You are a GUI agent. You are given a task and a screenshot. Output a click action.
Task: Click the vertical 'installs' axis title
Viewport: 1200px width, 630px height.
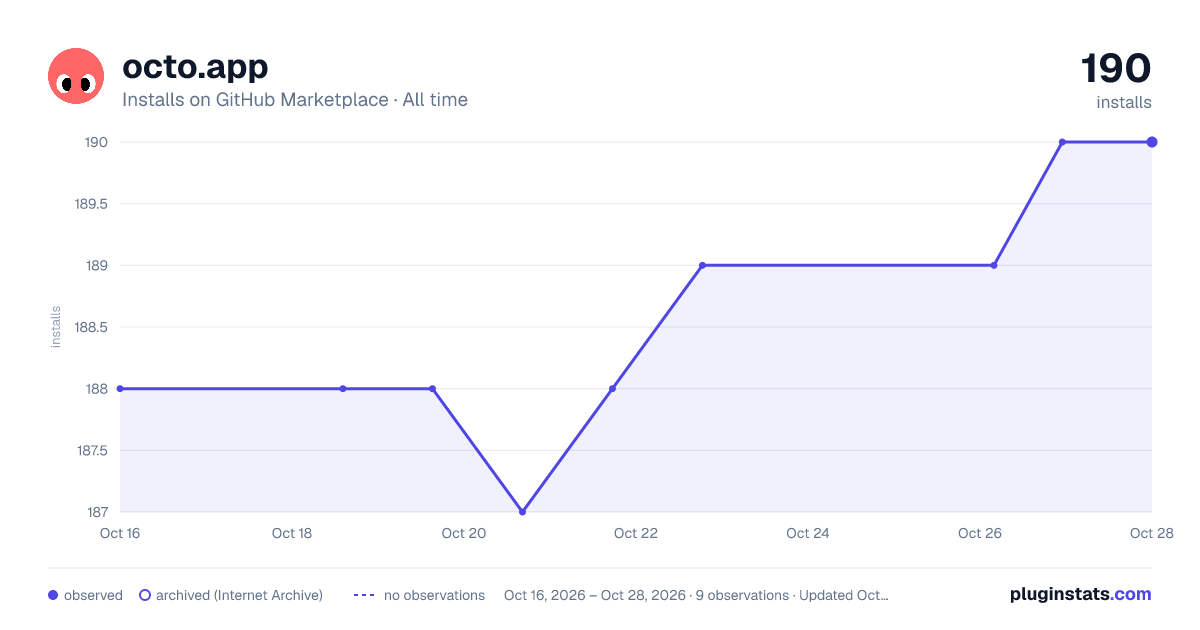coord(56,327)
